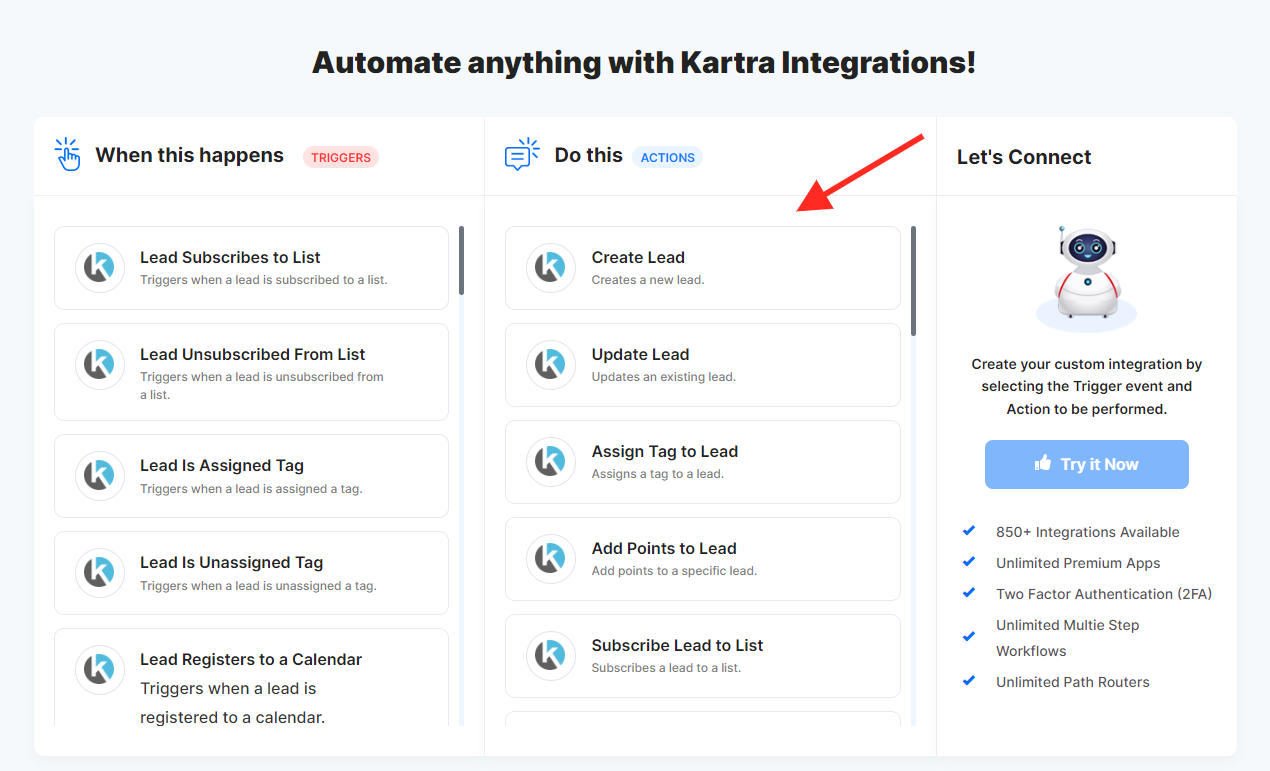
Task: Click "Automate anything with Kartra Integrations!" title
Action: 644,63
